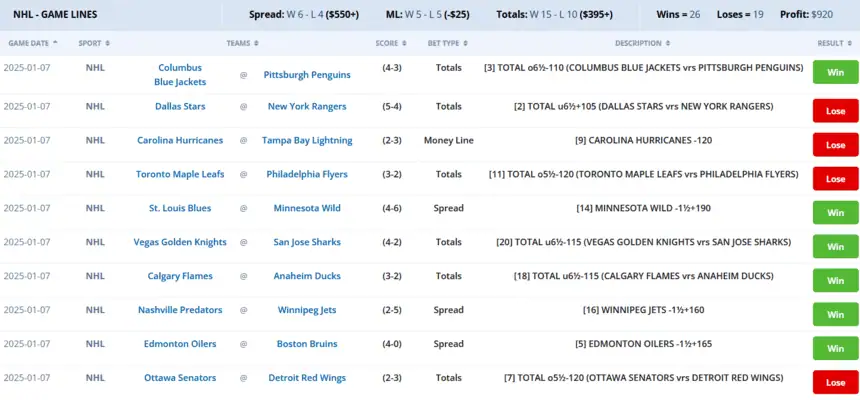Viewport: 860px width, 400px height.
Task: Open Dallas Stars team link
Action: click(180, 106)
